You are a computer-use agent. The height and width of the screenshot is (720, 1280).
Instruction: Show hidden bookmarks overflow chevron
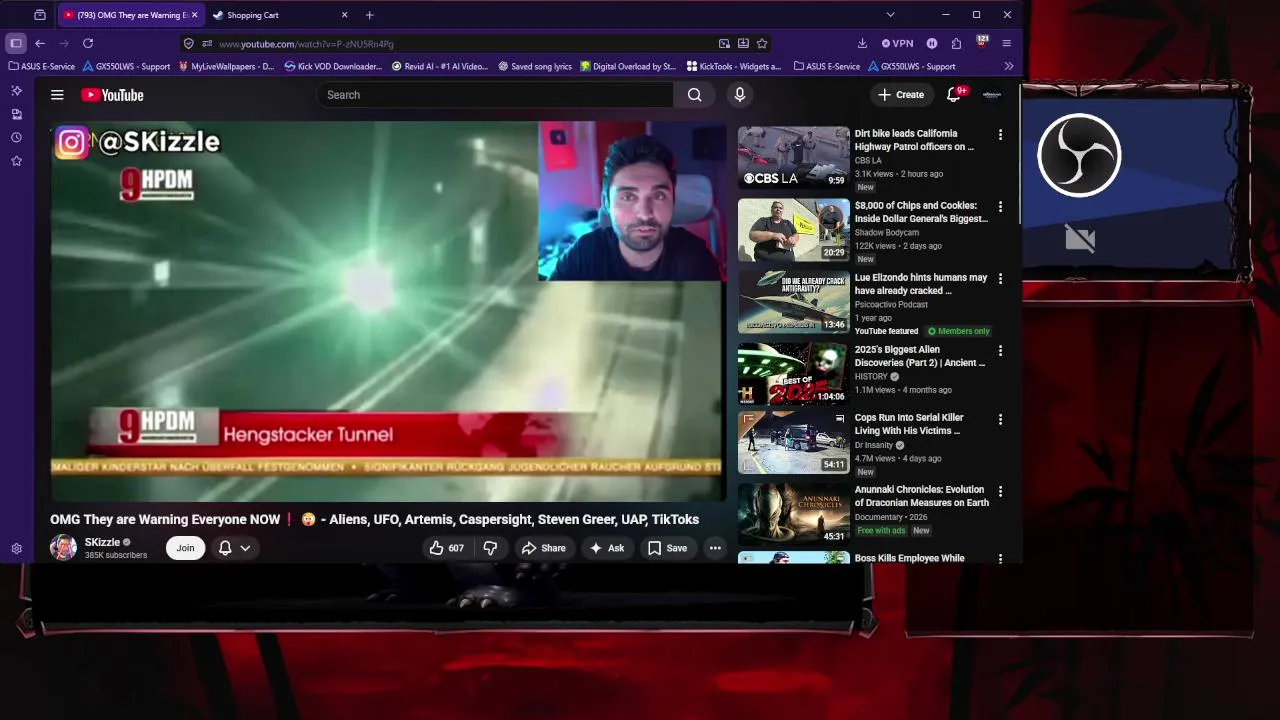[x=1008, y=66]
